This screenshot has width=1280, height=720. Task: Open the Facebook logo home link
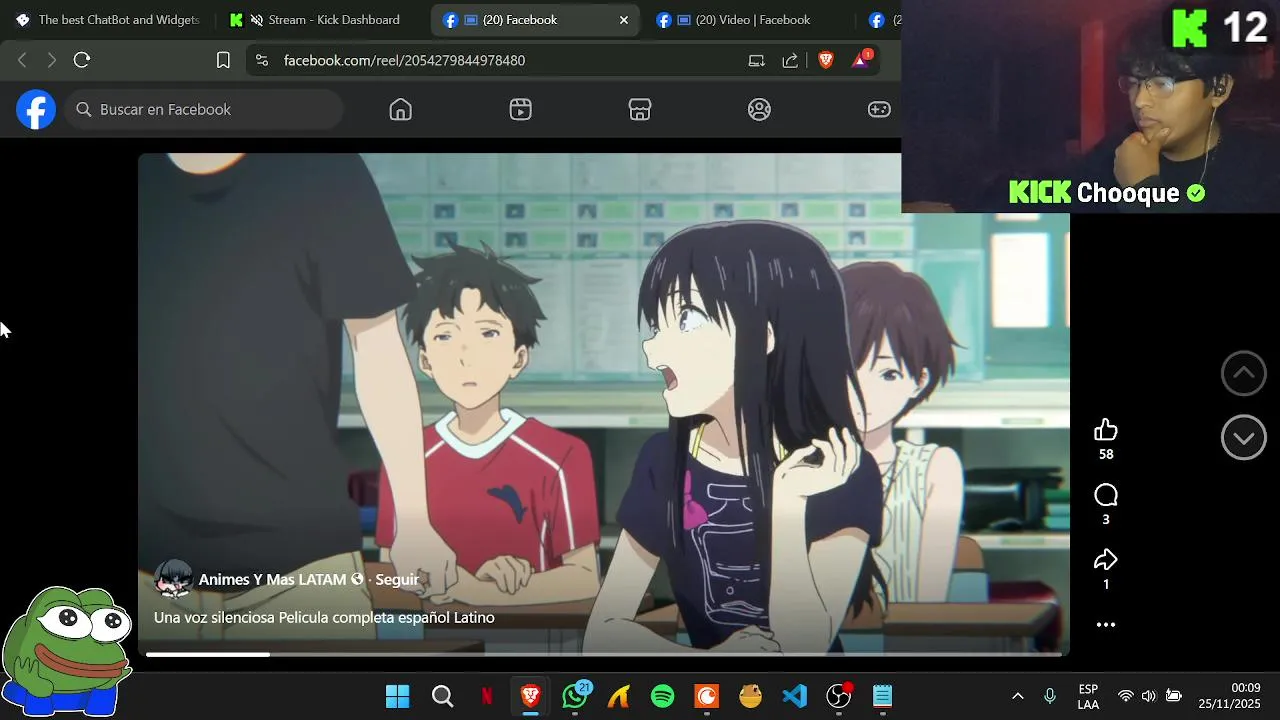[35, 109]
